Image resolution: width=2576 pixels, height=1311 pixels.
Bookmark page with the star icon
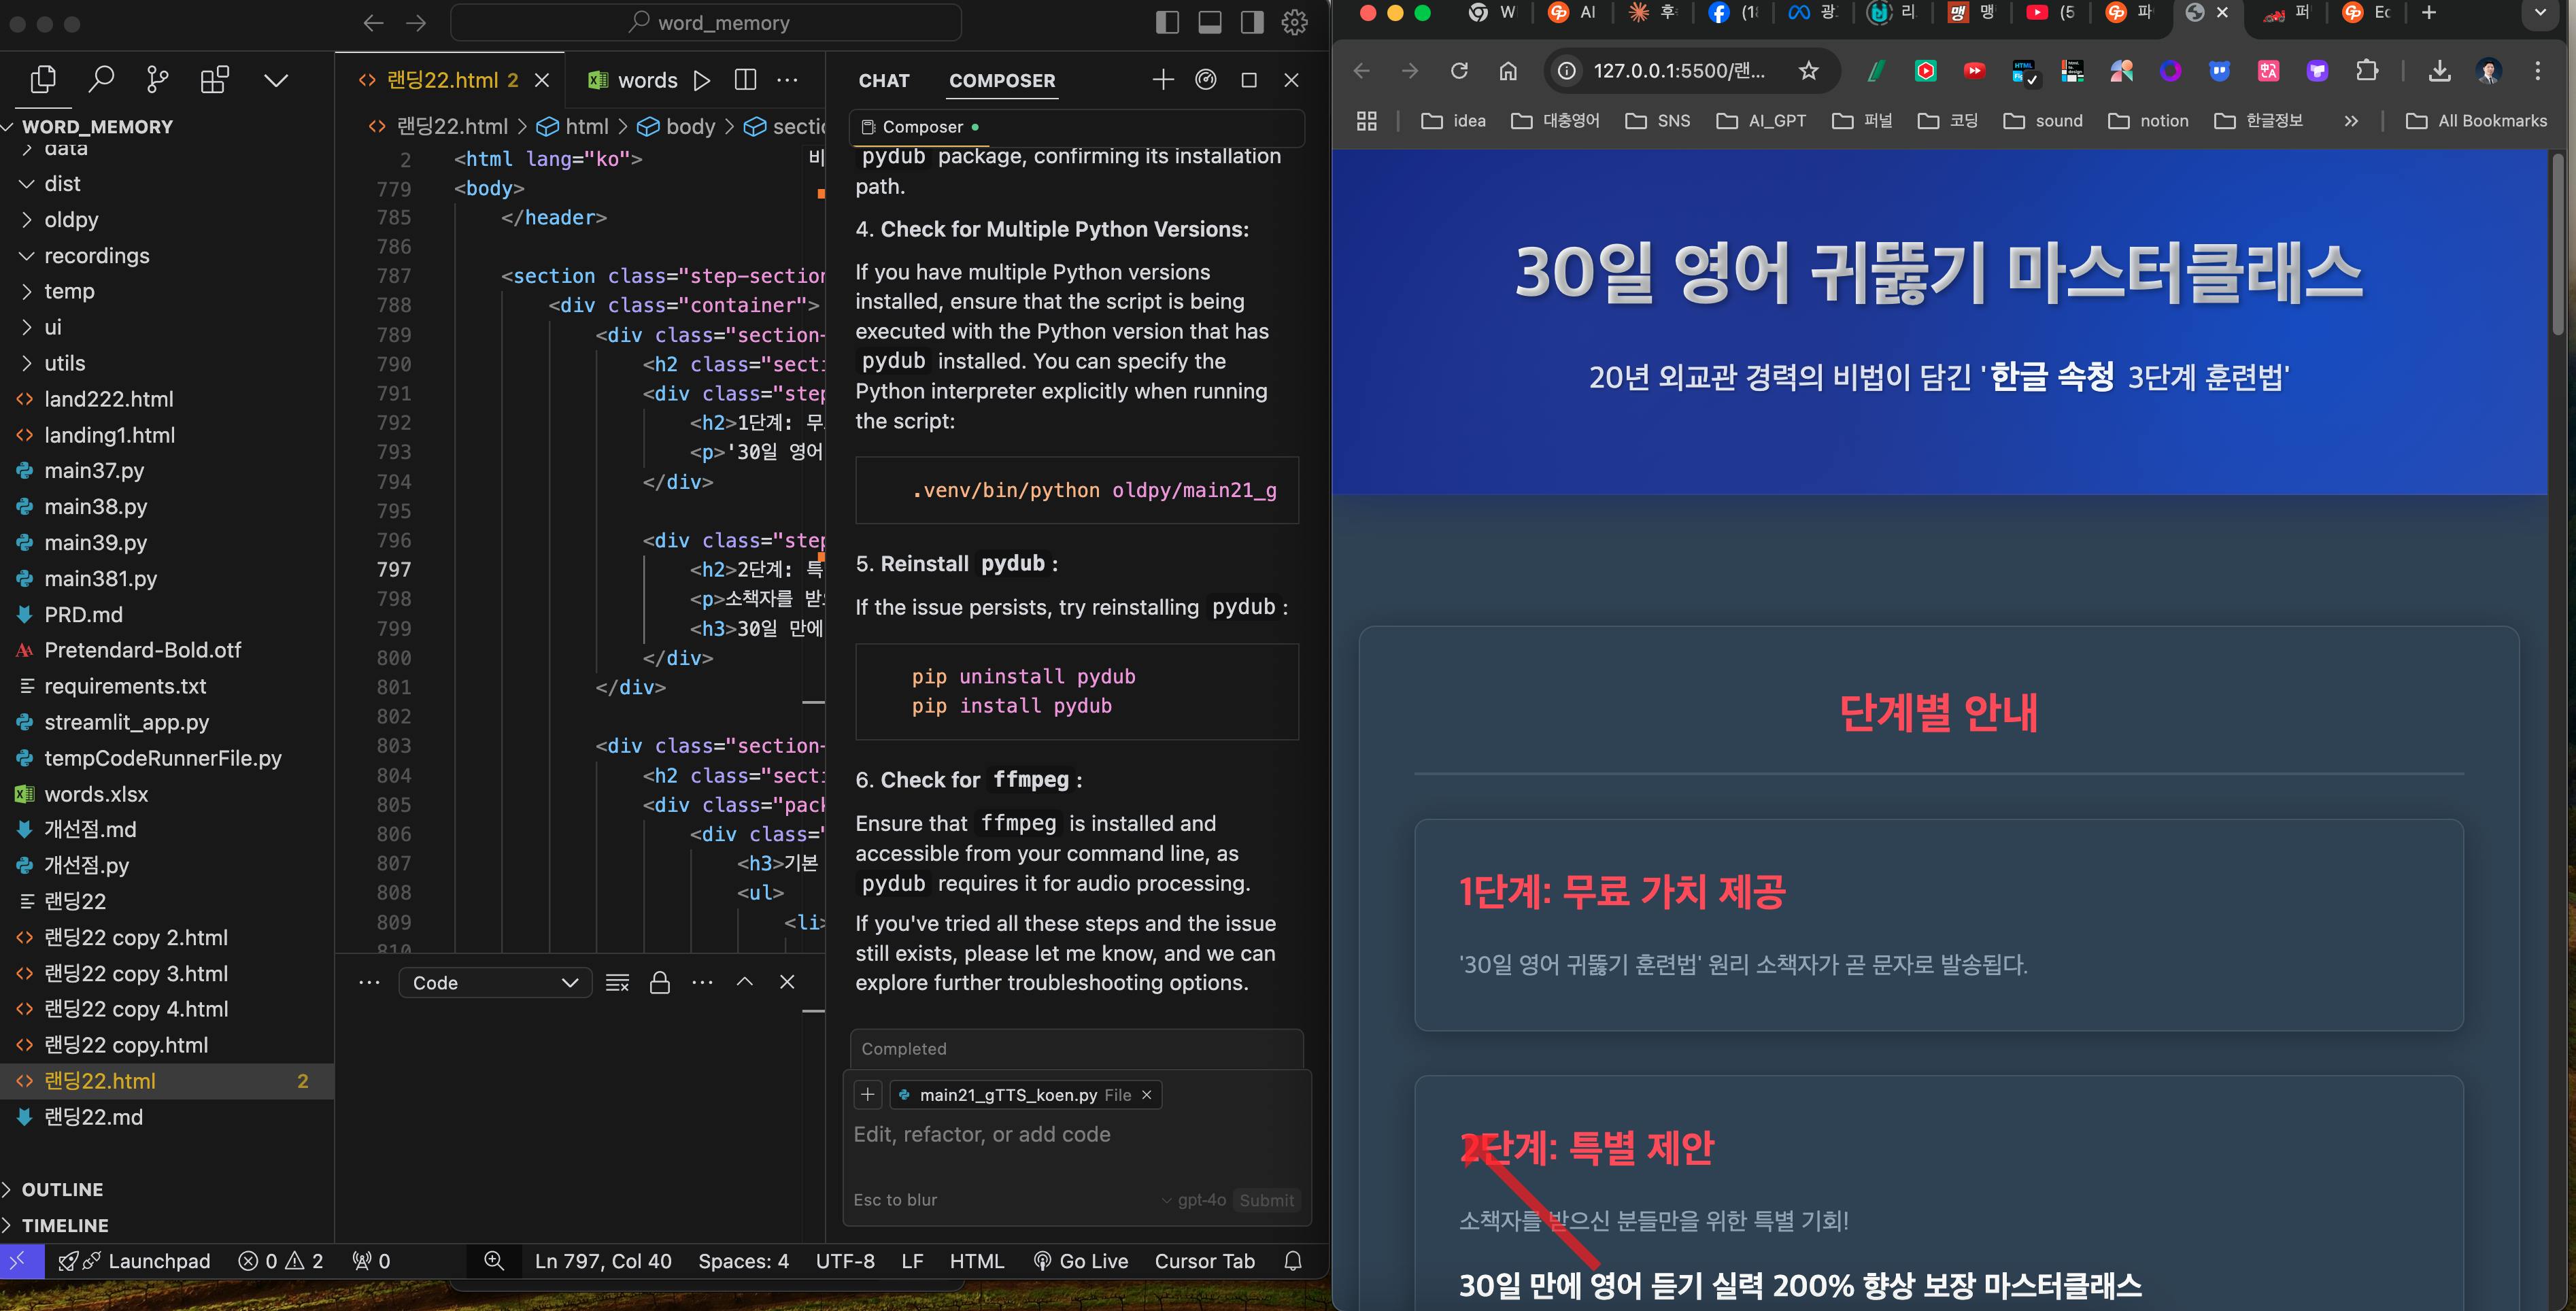tap(1808, 71)
